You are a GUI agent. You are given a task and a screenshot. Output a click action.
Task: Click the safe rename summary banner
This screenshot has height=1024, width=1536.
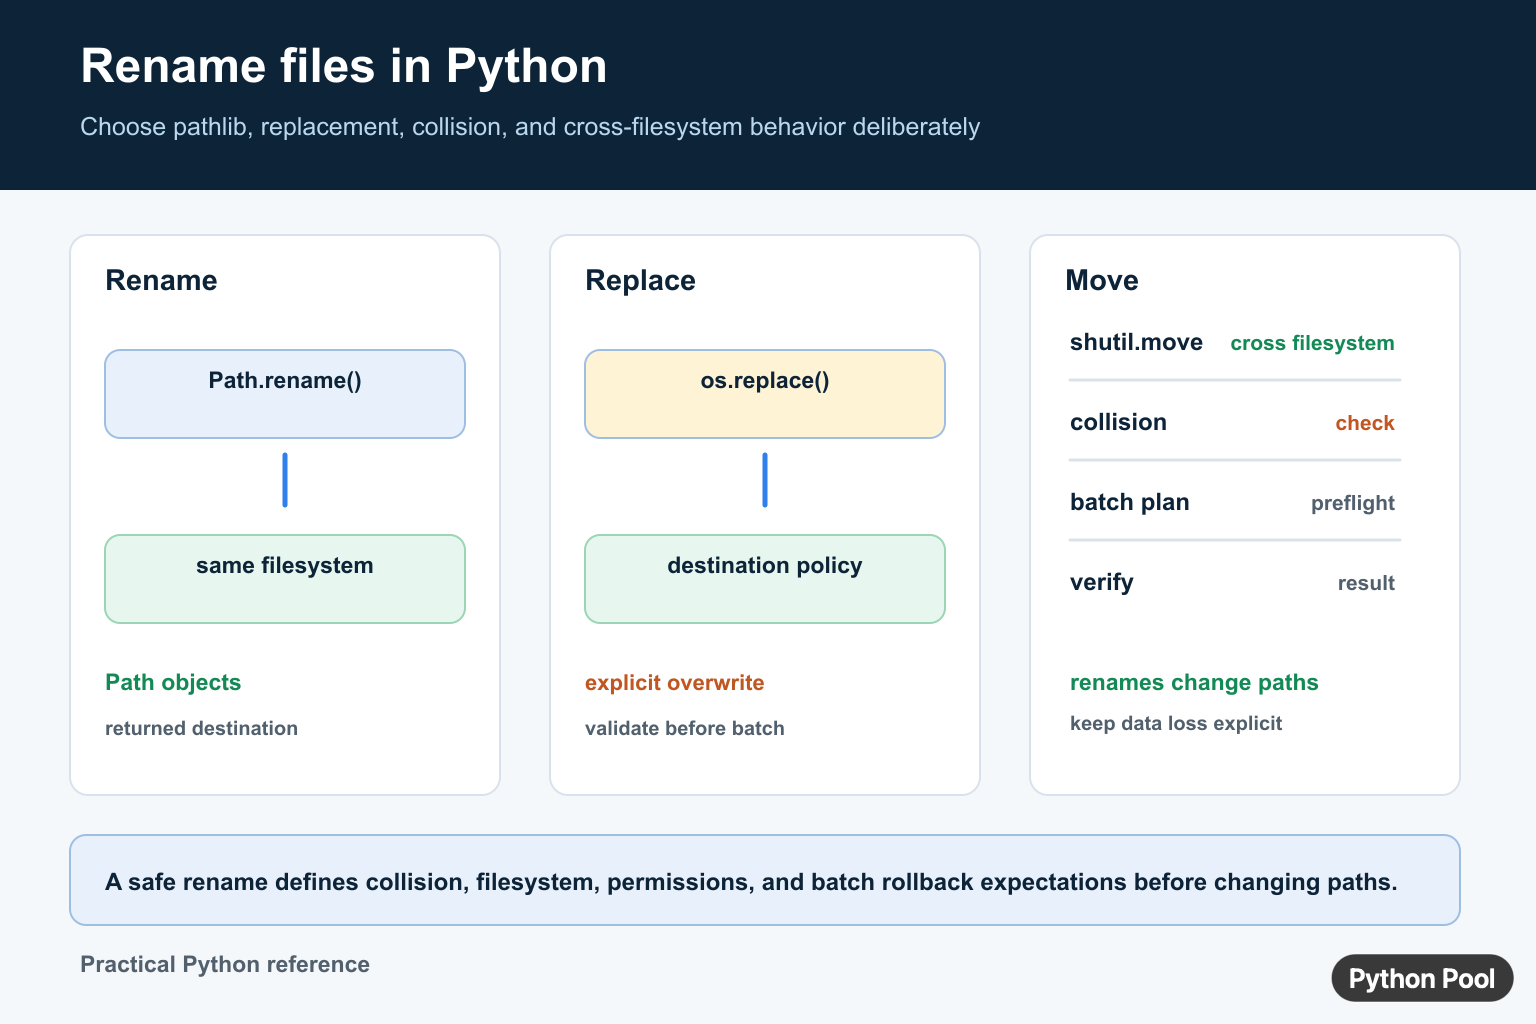[x=765, y=880]
